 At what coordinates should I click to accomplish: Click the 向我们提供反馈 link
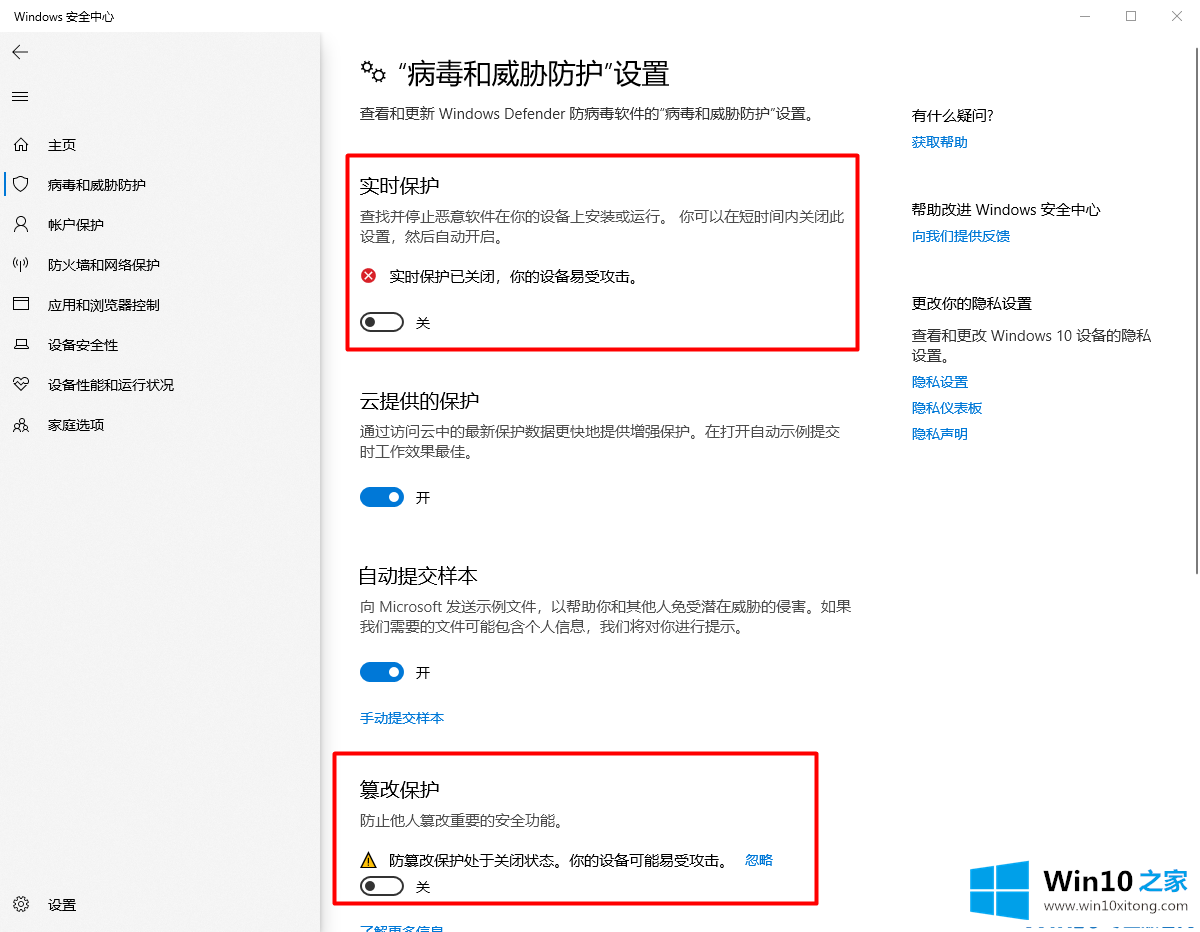coord(961,236)
